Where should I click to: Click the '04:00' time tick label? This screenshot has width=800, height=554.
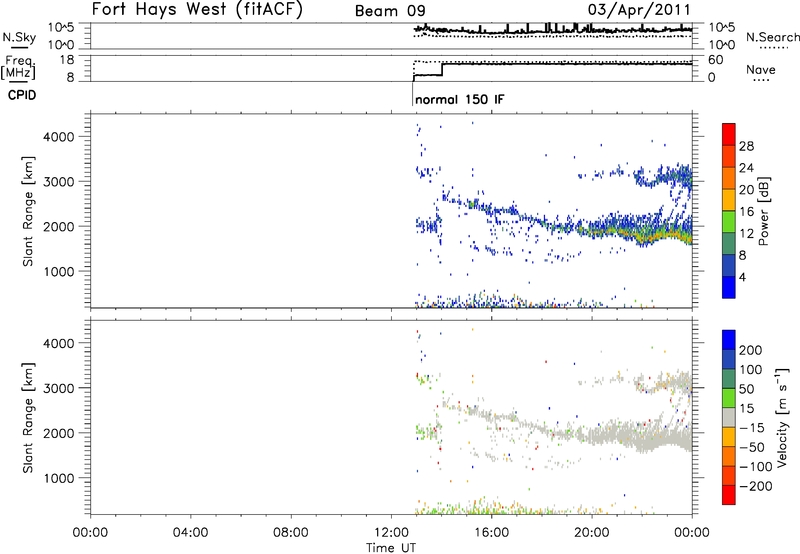(190, 533)
